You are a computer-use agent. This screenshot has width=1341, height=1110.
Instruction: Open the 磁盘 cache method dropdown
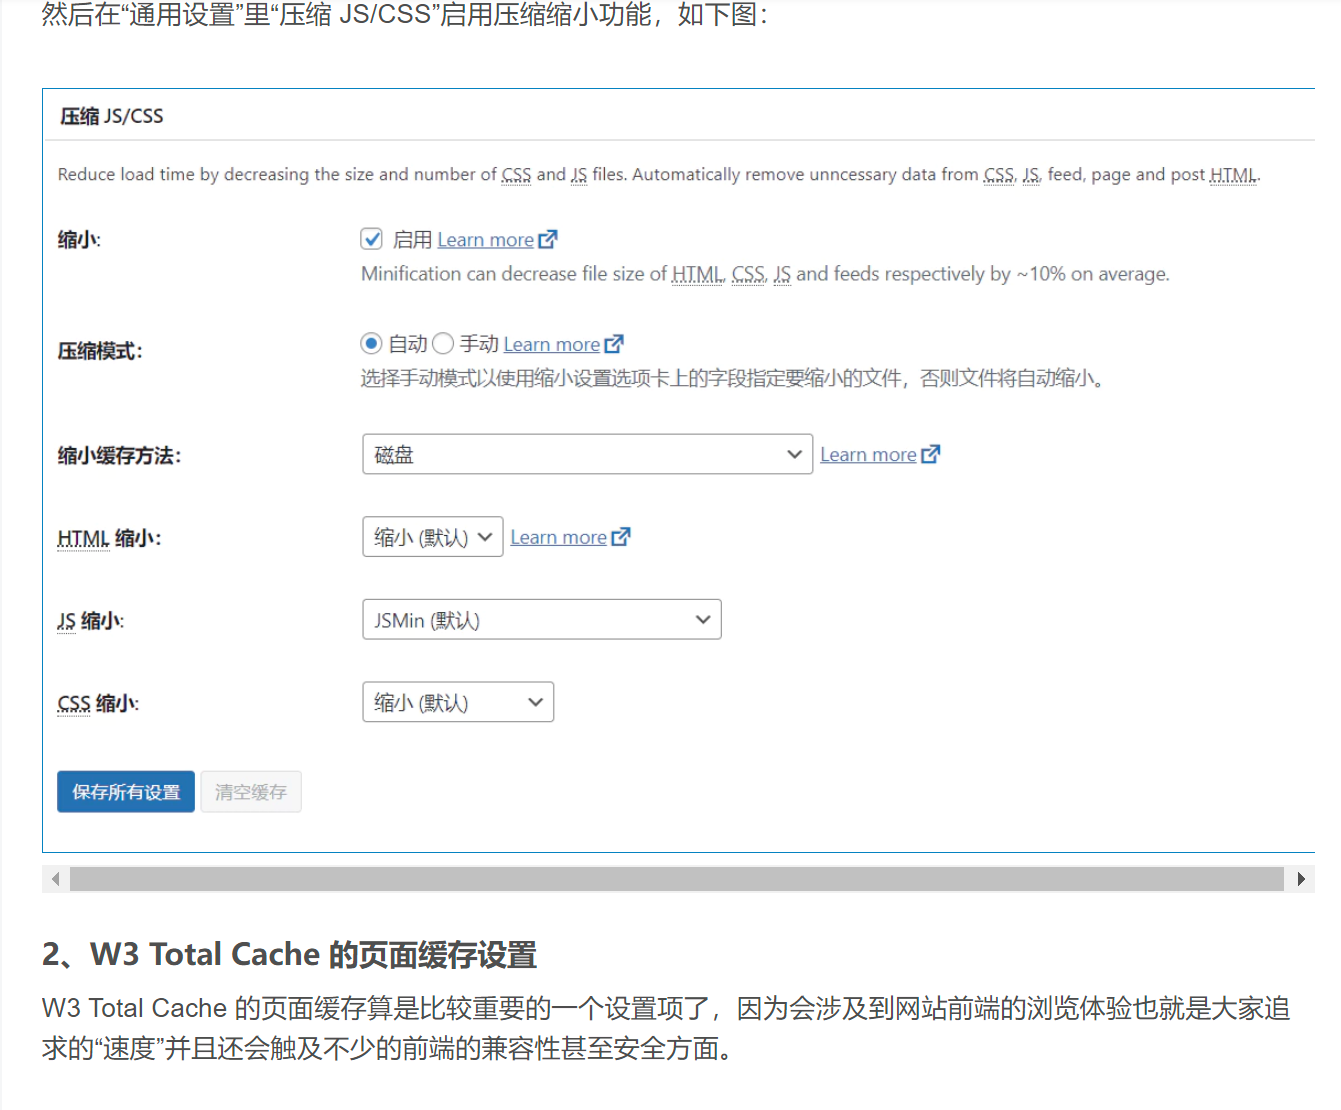(x=587, y=454)
